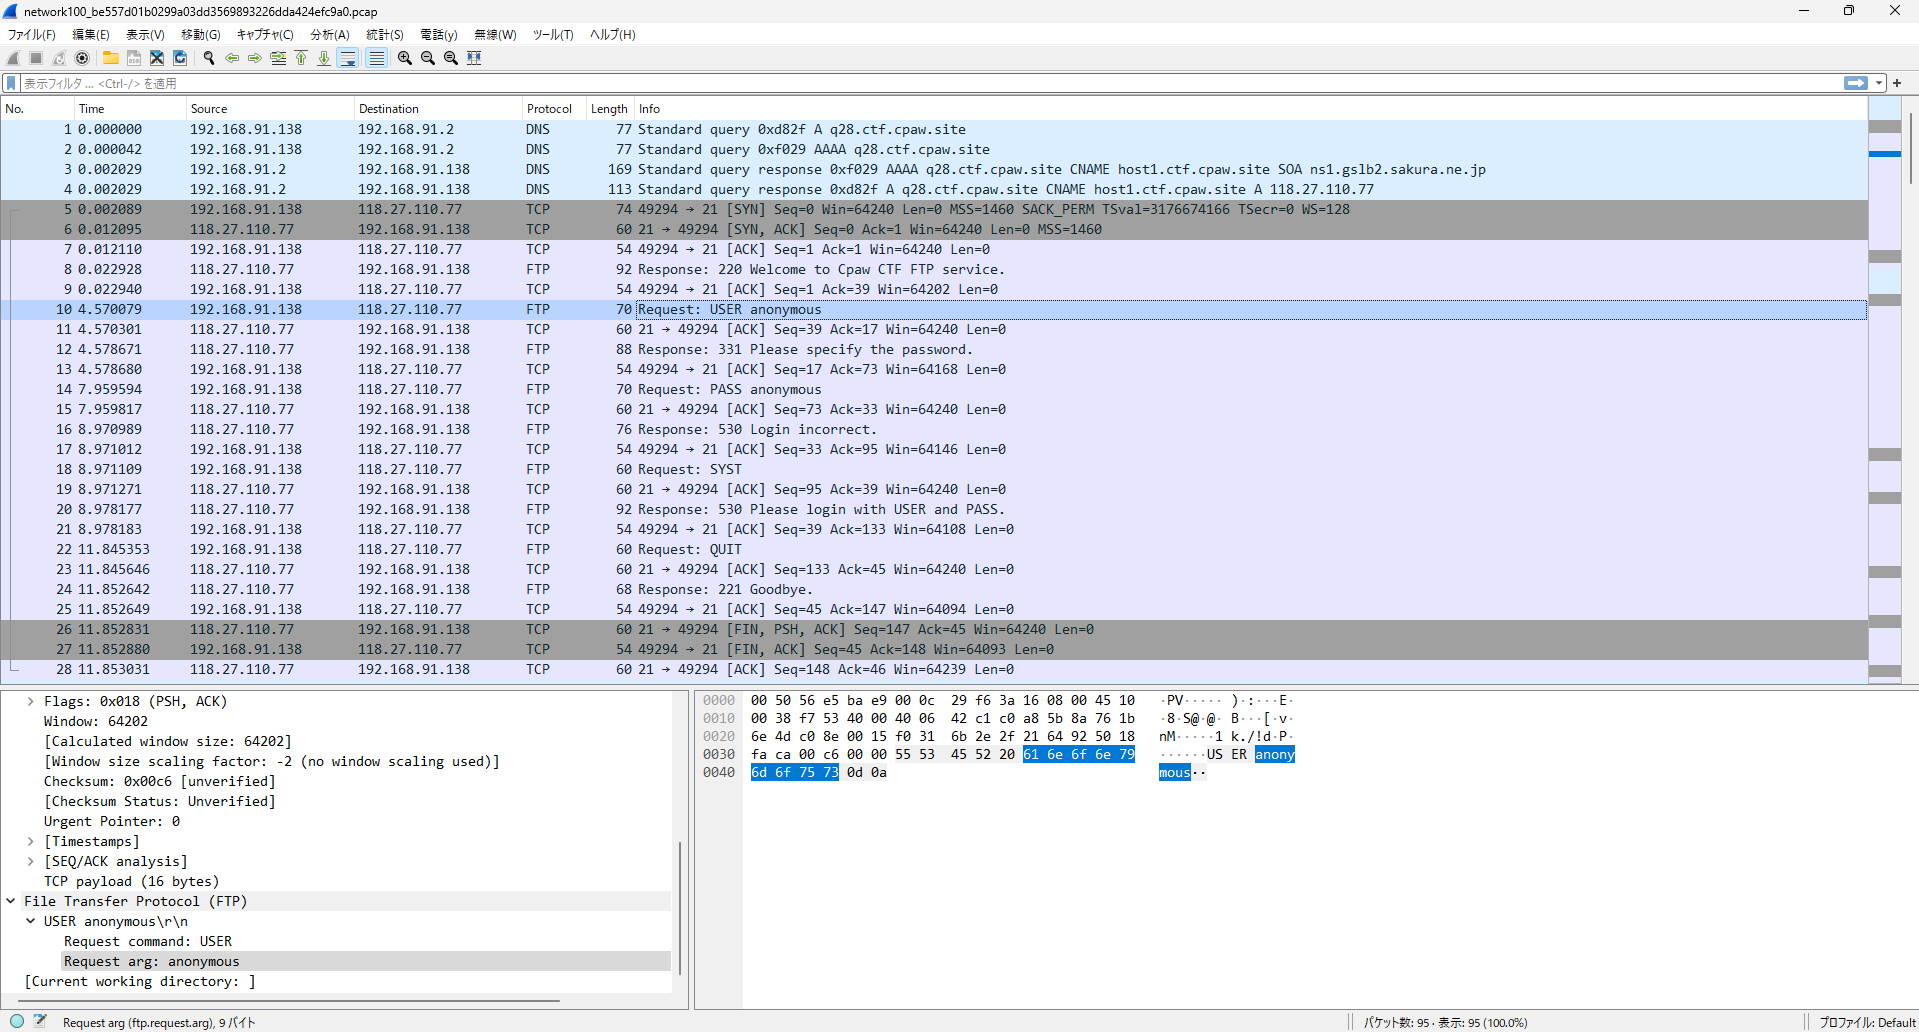The width and height of the screenshot is (1919, 1032).
Task: Click the zoom in magnifier icon
Action: (404, 58)
